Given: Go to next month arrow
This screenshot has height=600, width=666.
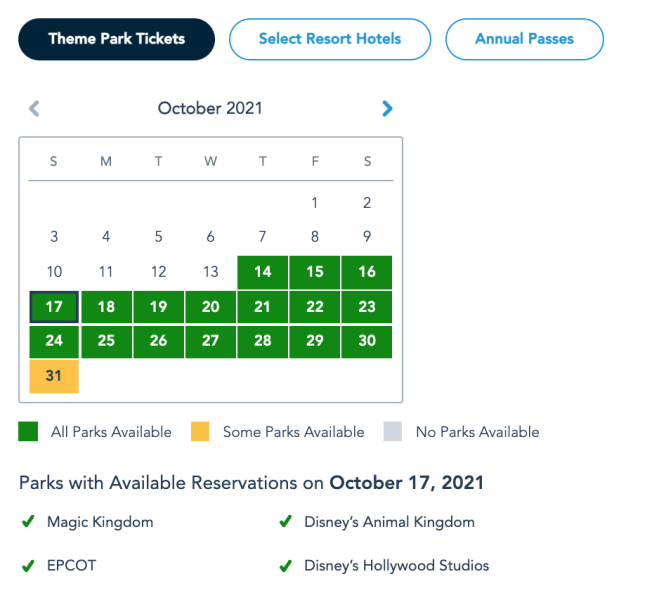Looking at the screenshot, I should (x=387, y=108).
